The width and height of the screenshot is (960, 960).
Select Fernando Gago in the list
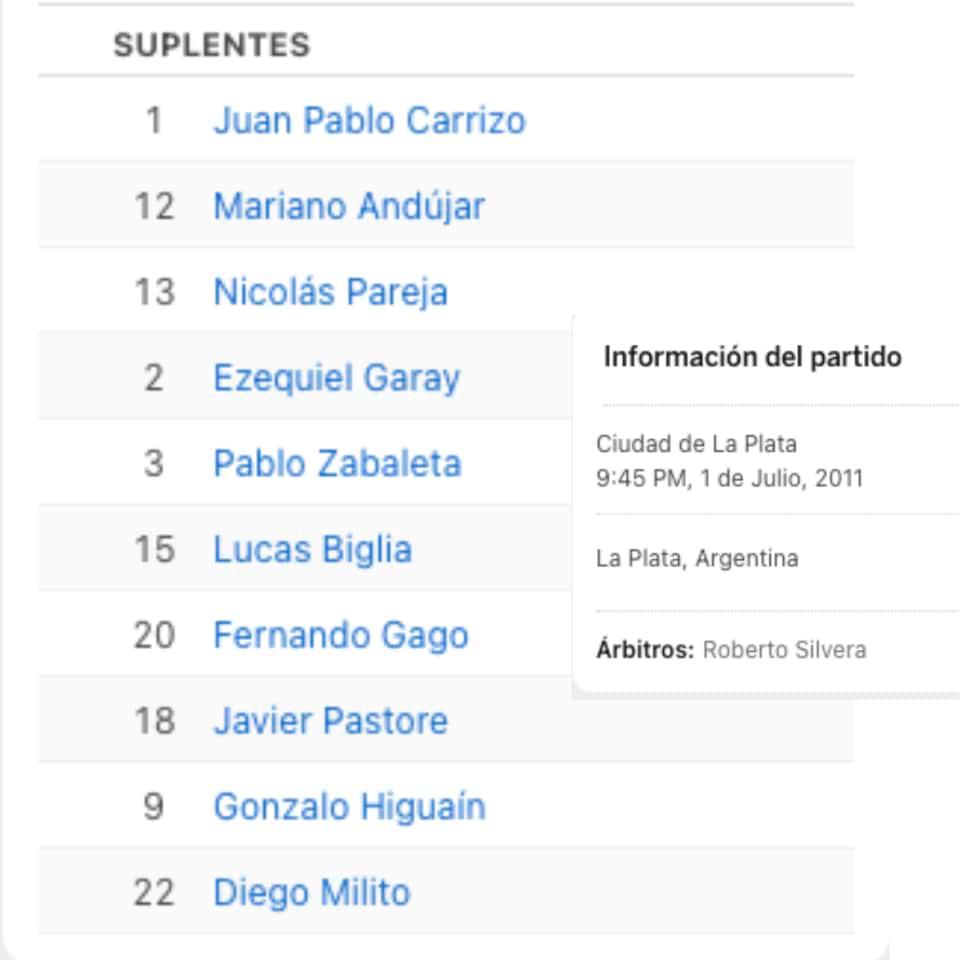341,635
